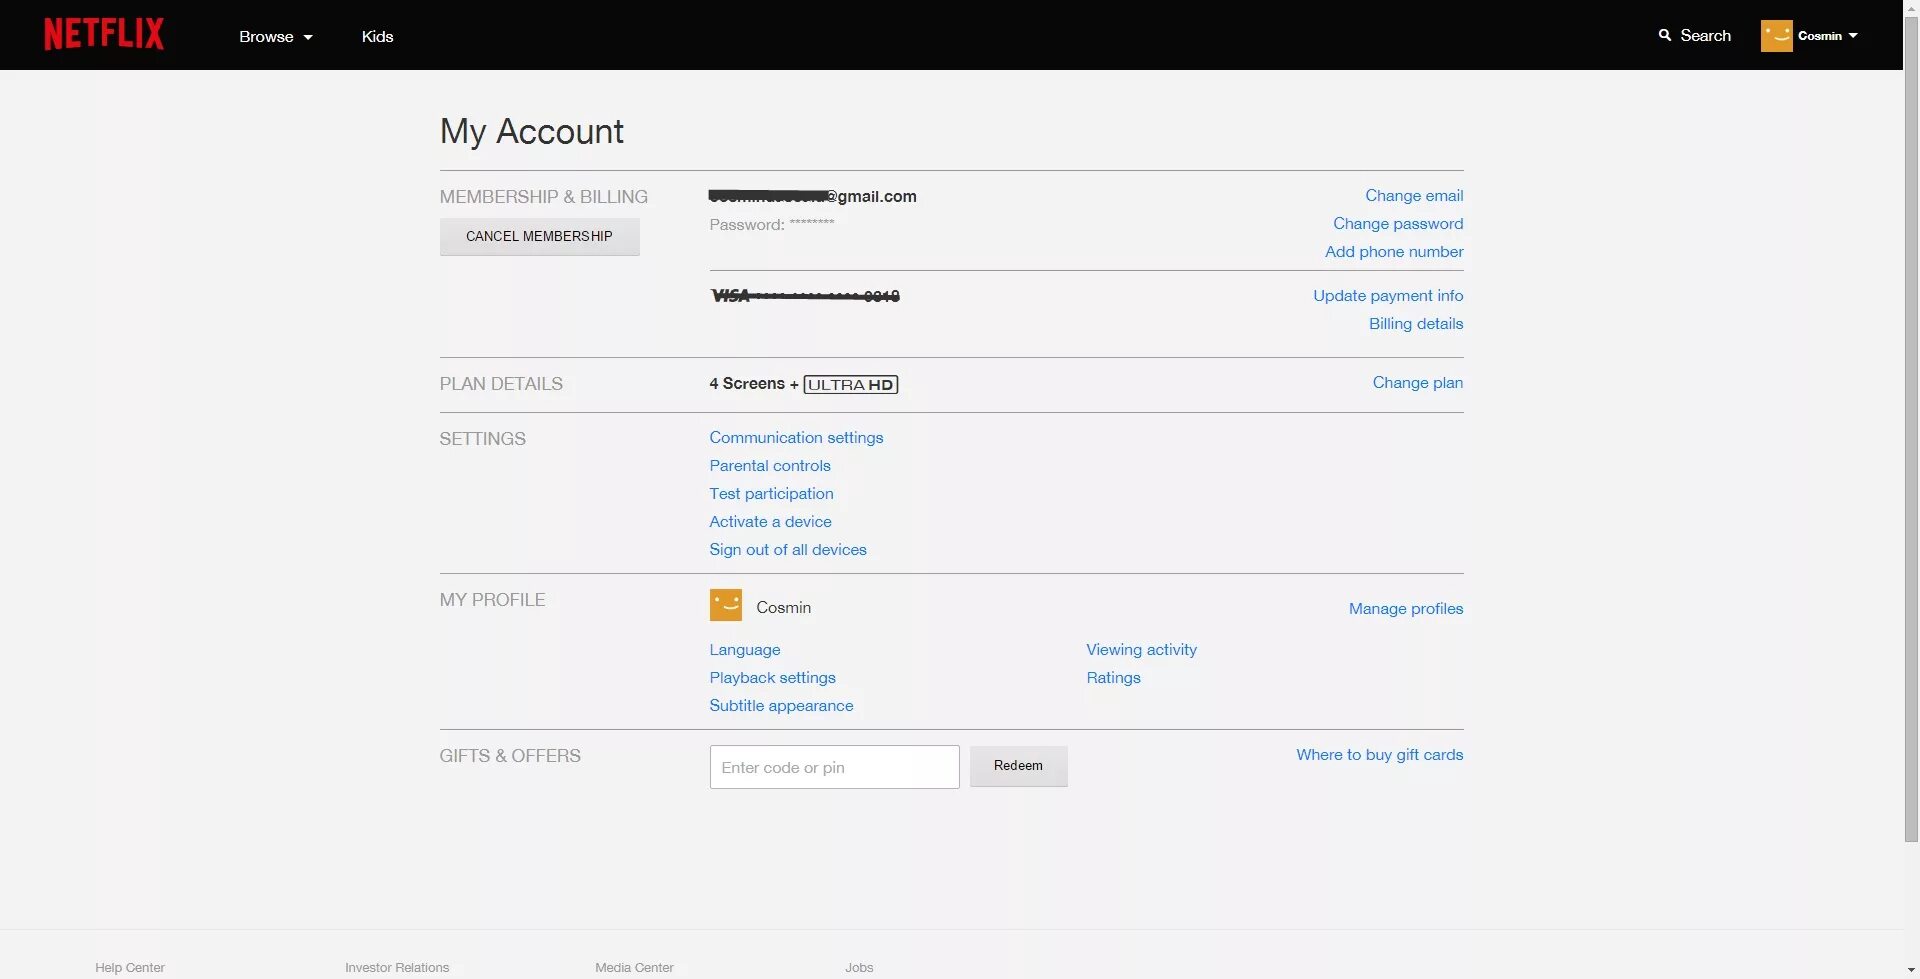1920x979 pixels.
Task: Click the Cosmin profile avatar under My Profile
Action: pyautogui.click(x=726, y=605)
